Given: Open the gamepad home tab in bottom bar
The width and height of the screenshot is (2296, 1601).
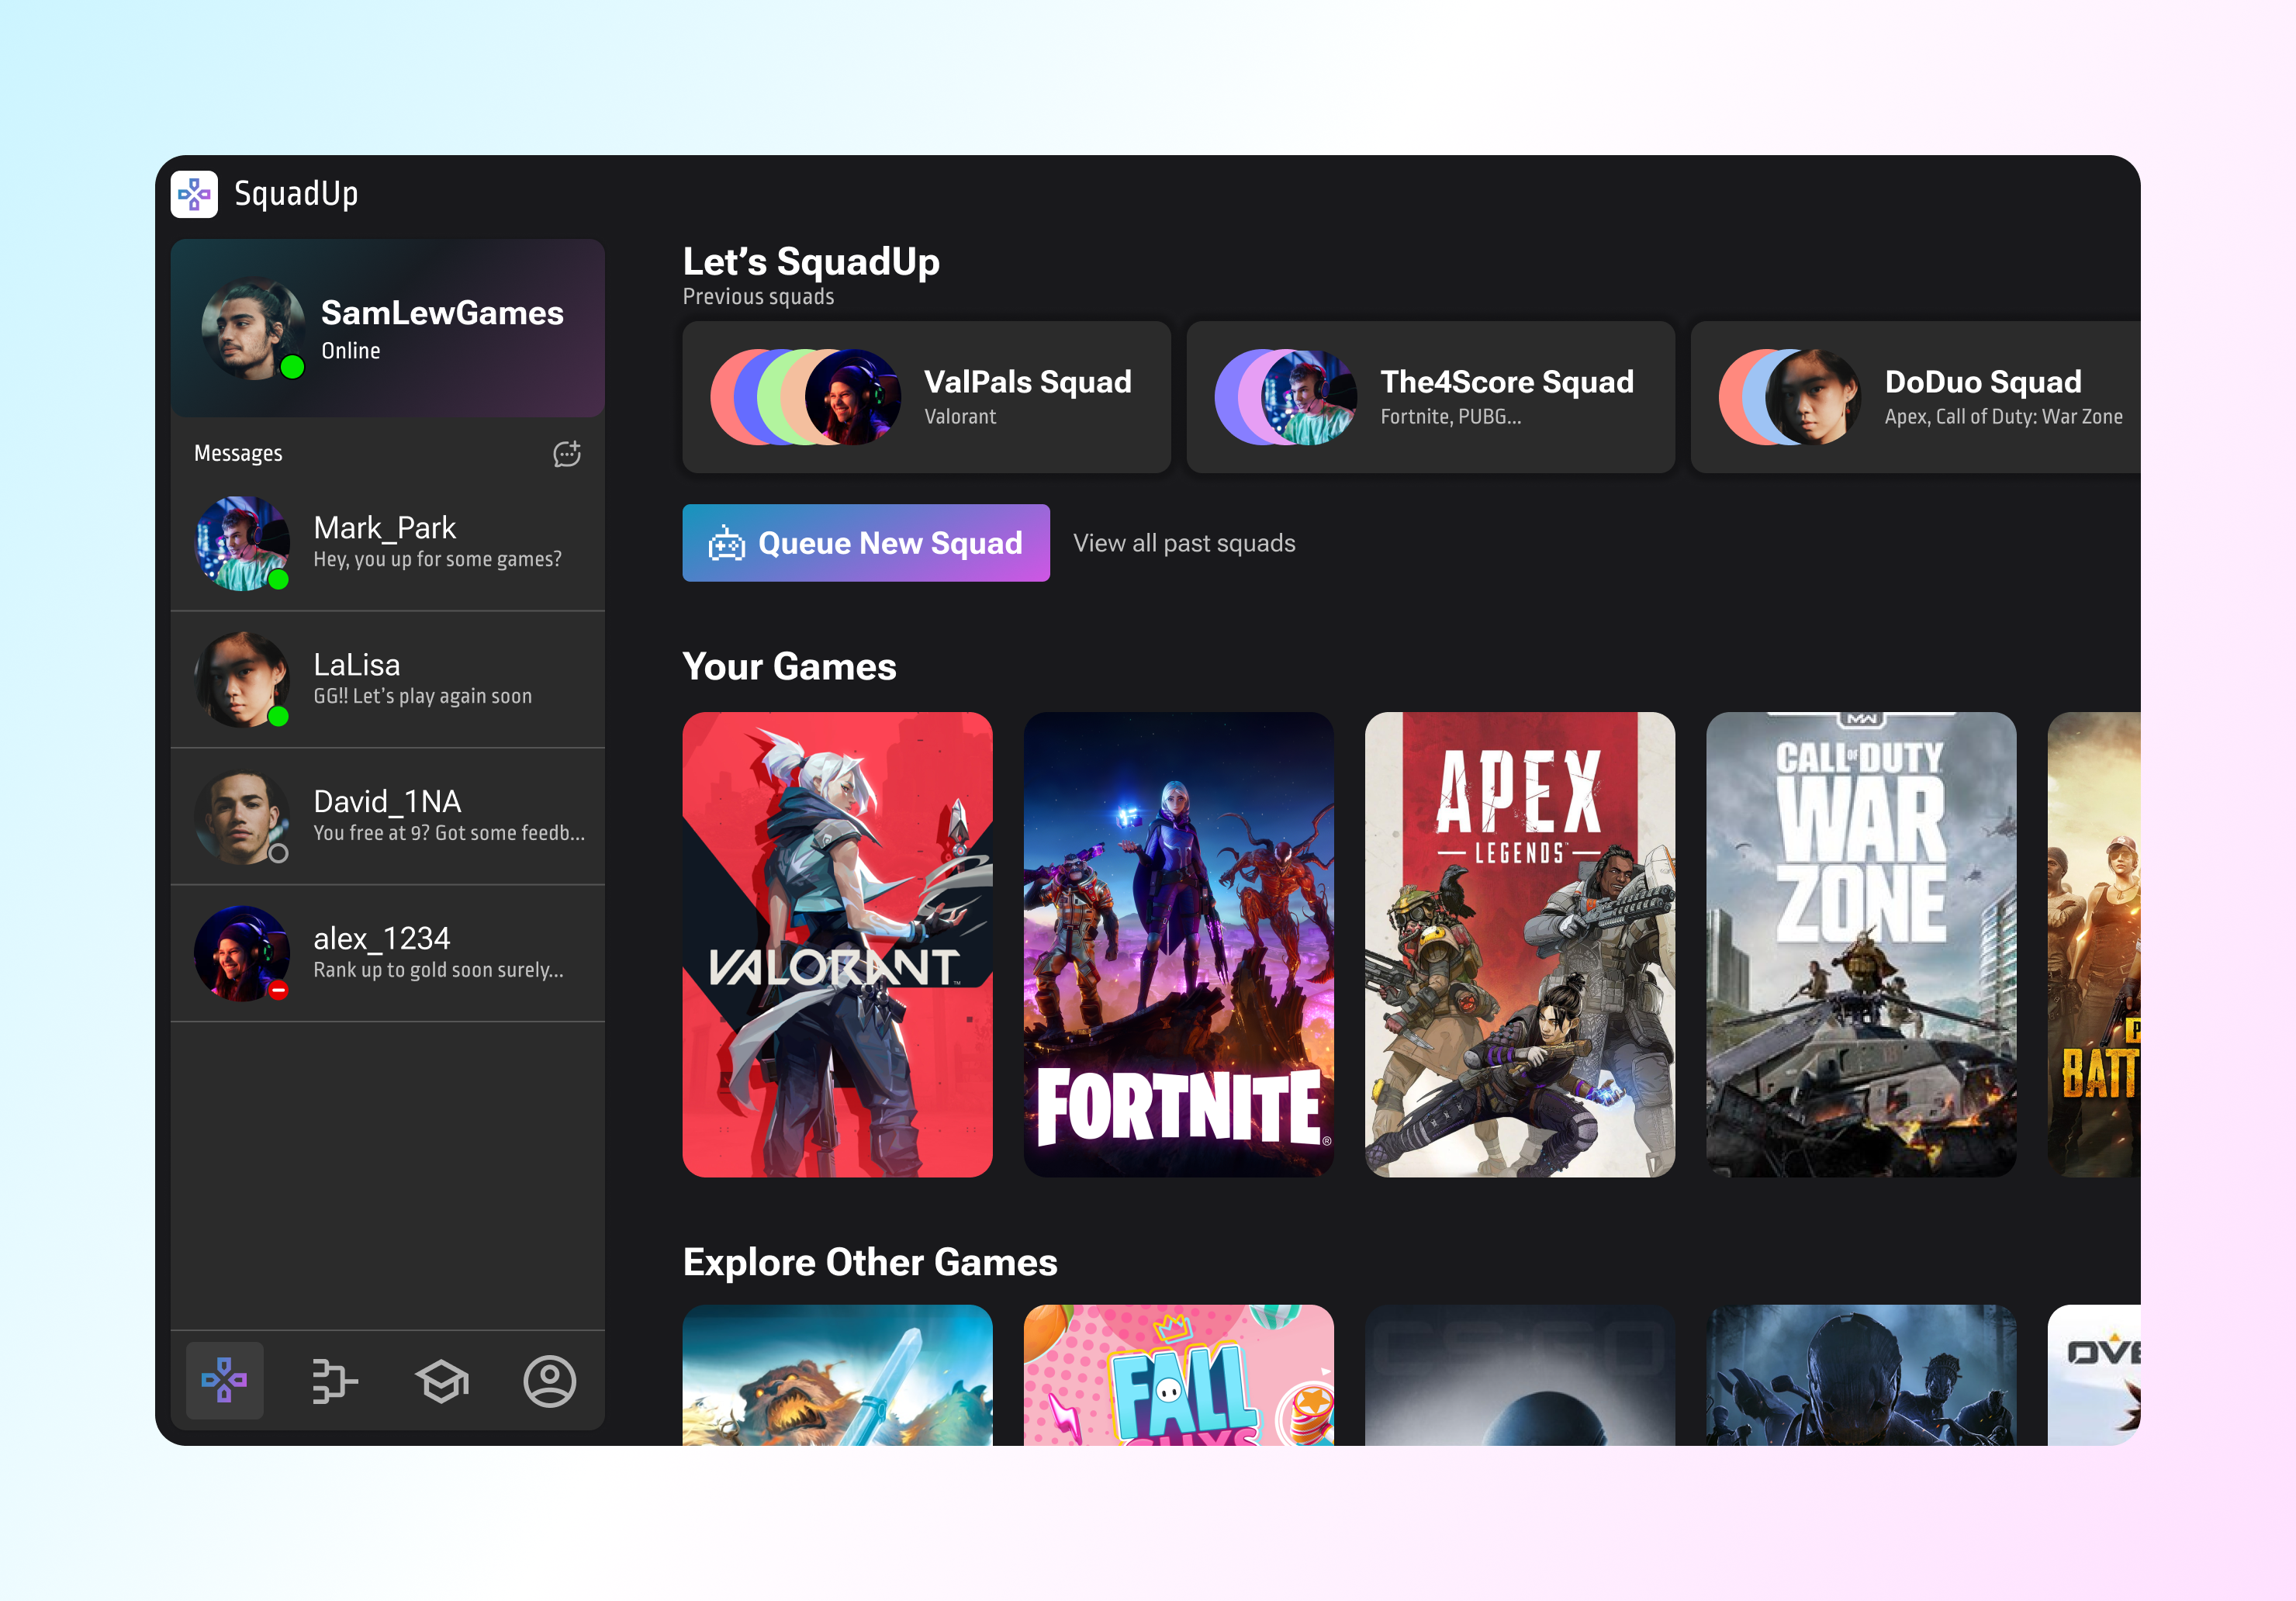Looking at the screenshot, I should [x=225, y=1381].
